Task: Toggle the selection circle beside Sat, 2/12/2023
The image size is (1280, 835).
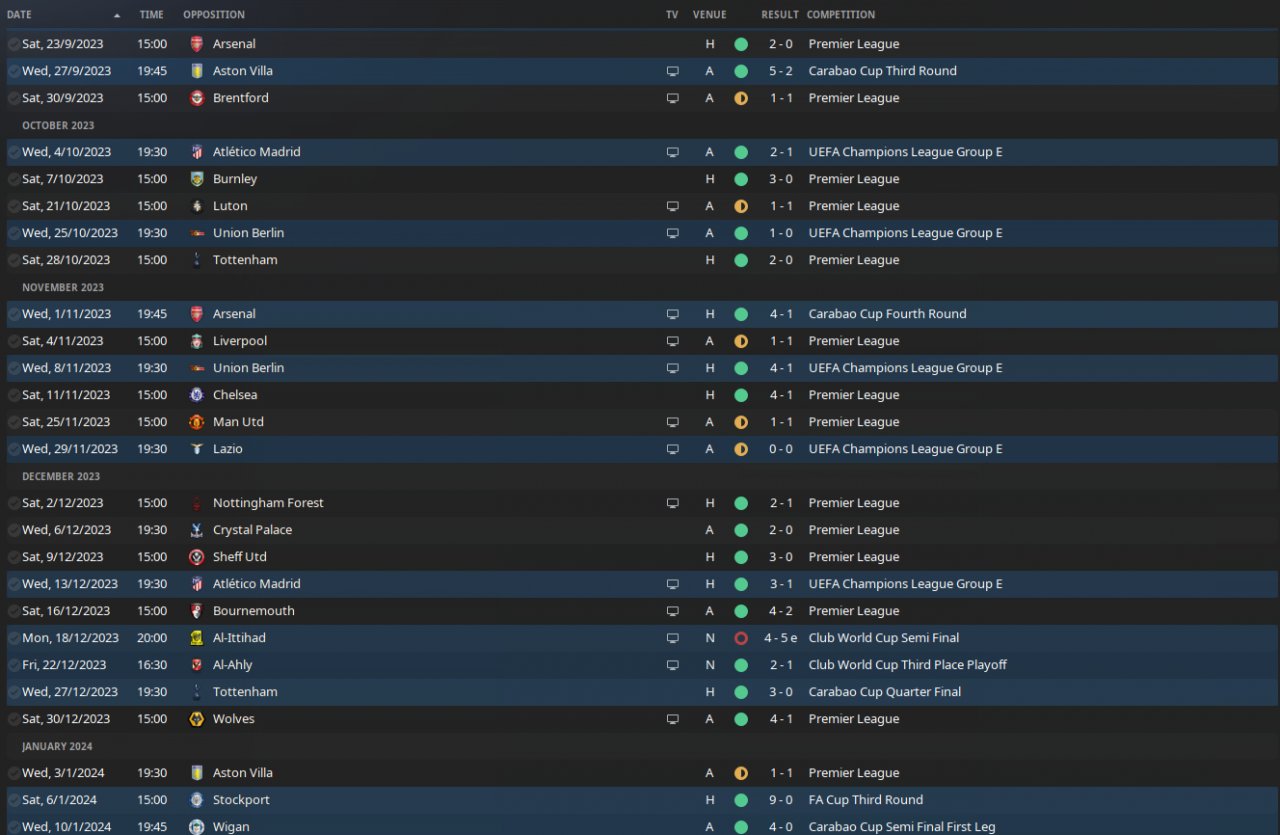Action: pos(13,503)
